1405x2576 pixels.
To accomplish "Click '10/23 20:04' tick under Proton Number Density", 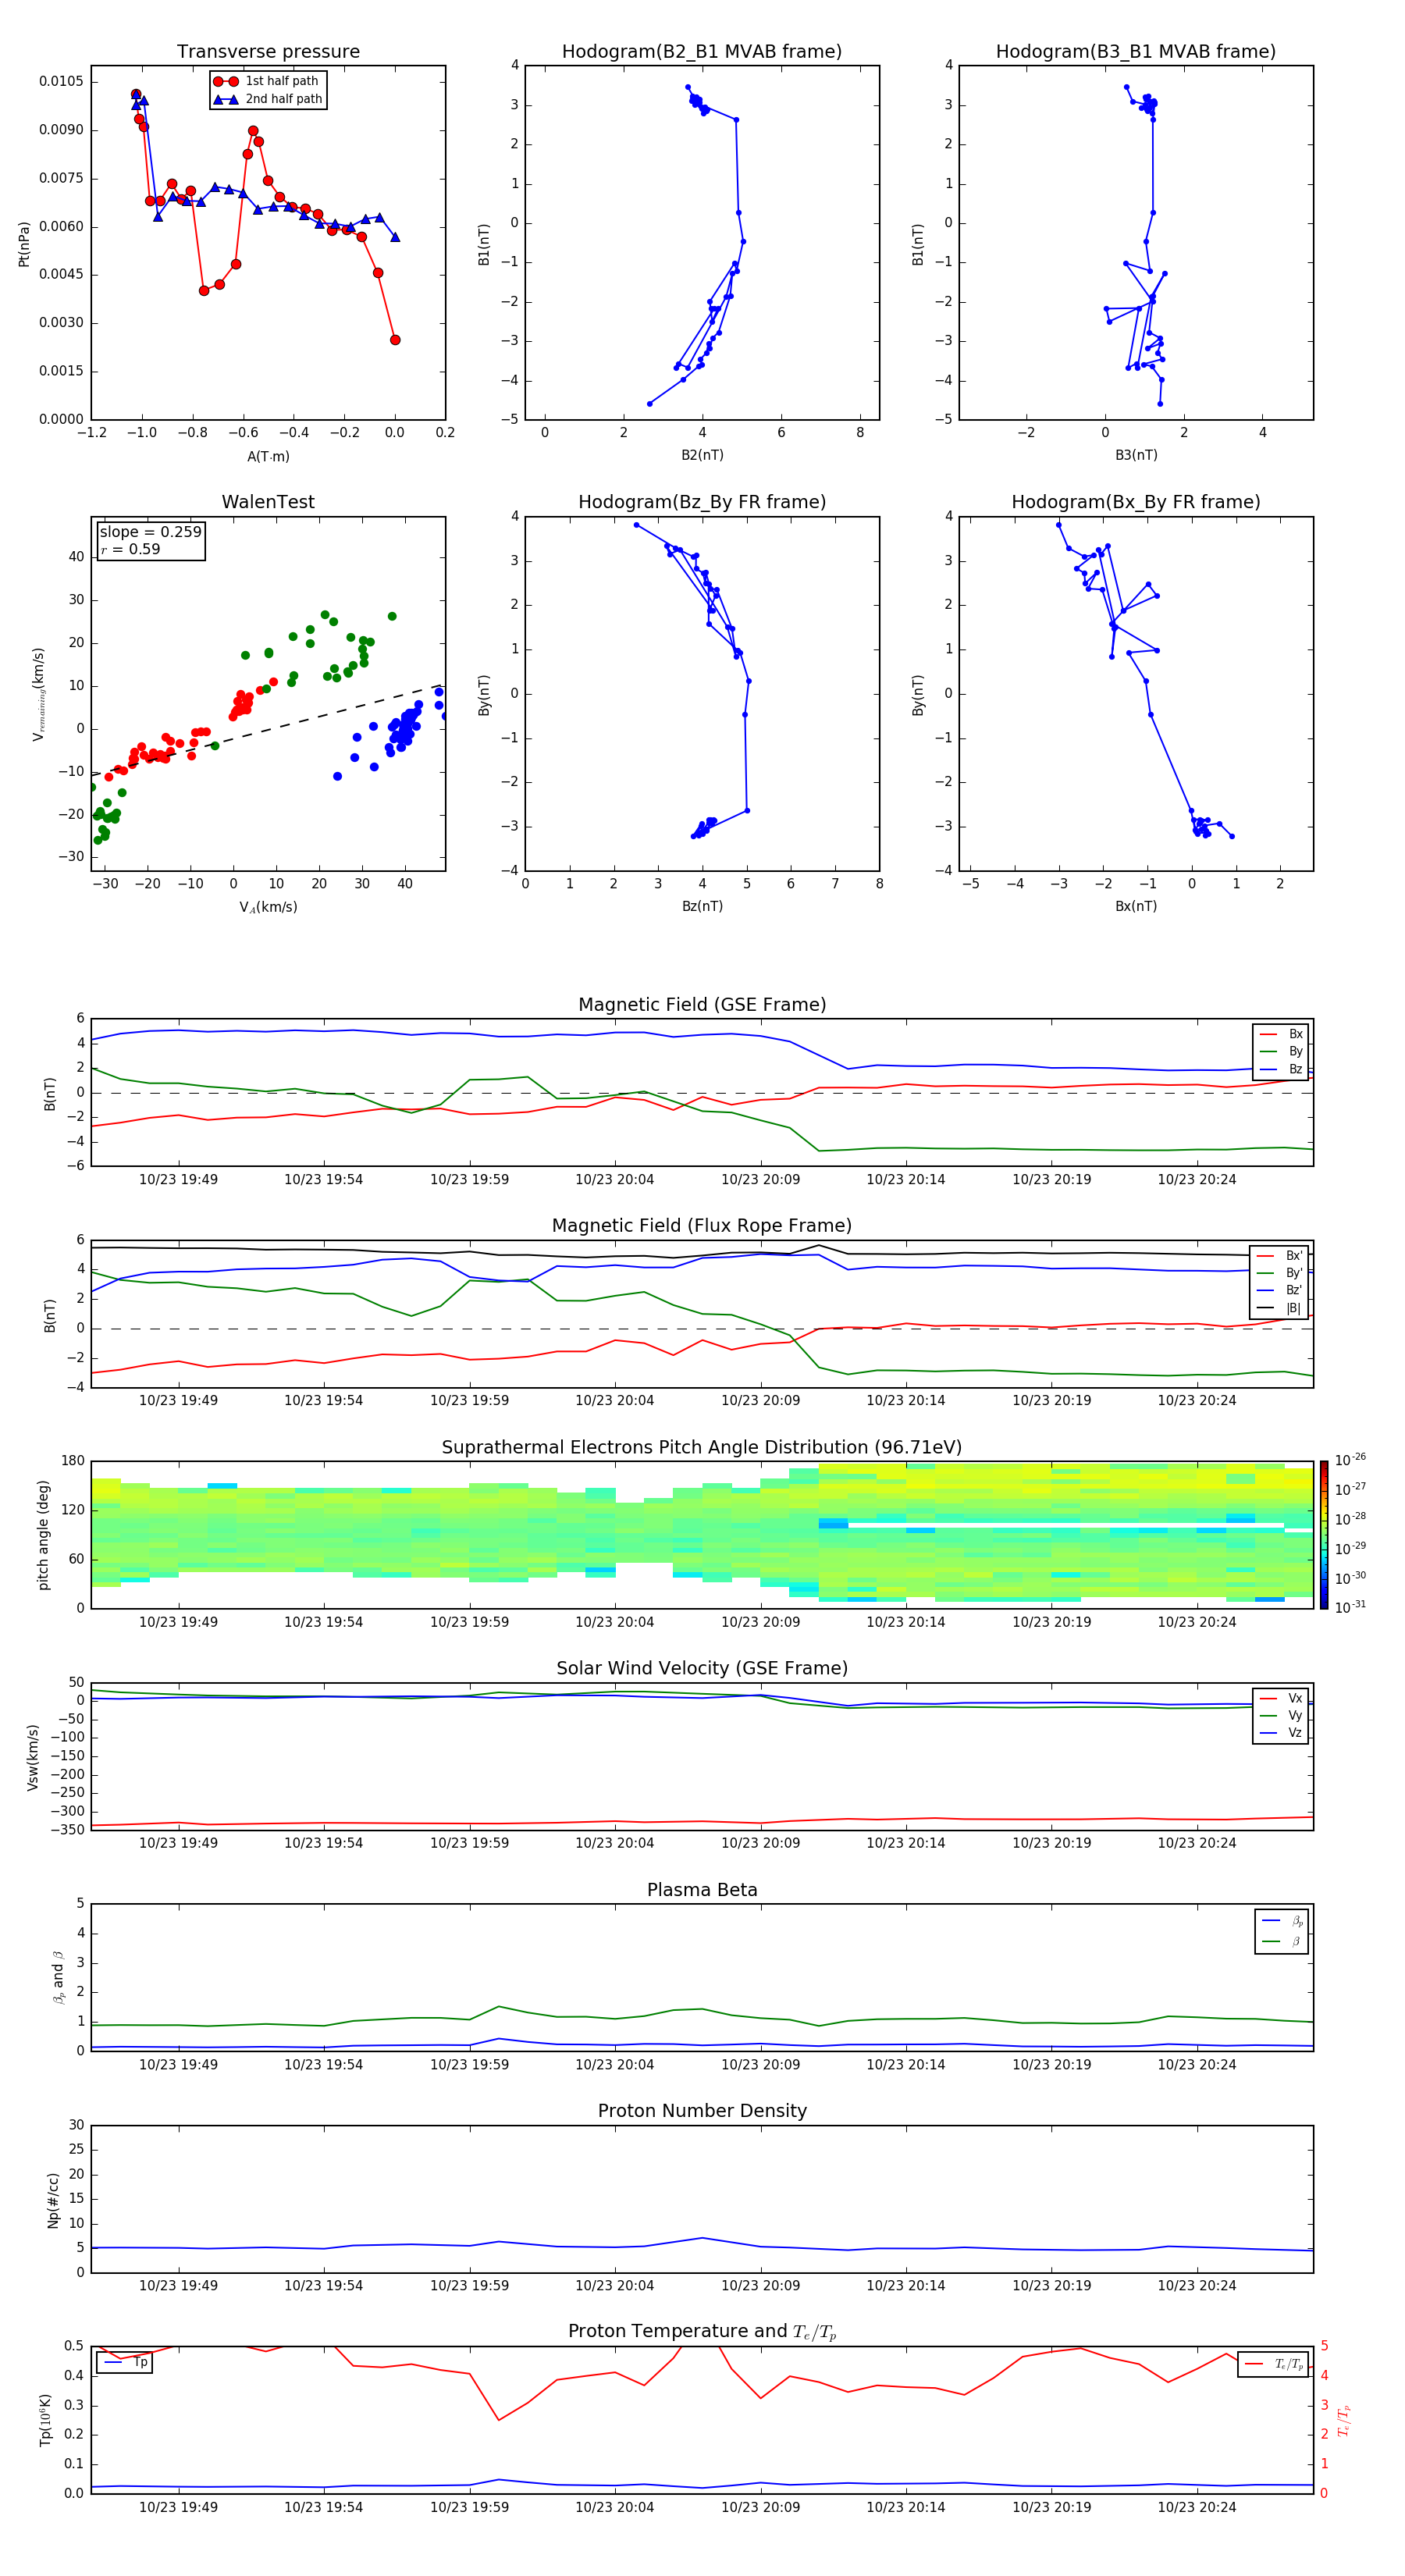I will (x=614, y=2286).
